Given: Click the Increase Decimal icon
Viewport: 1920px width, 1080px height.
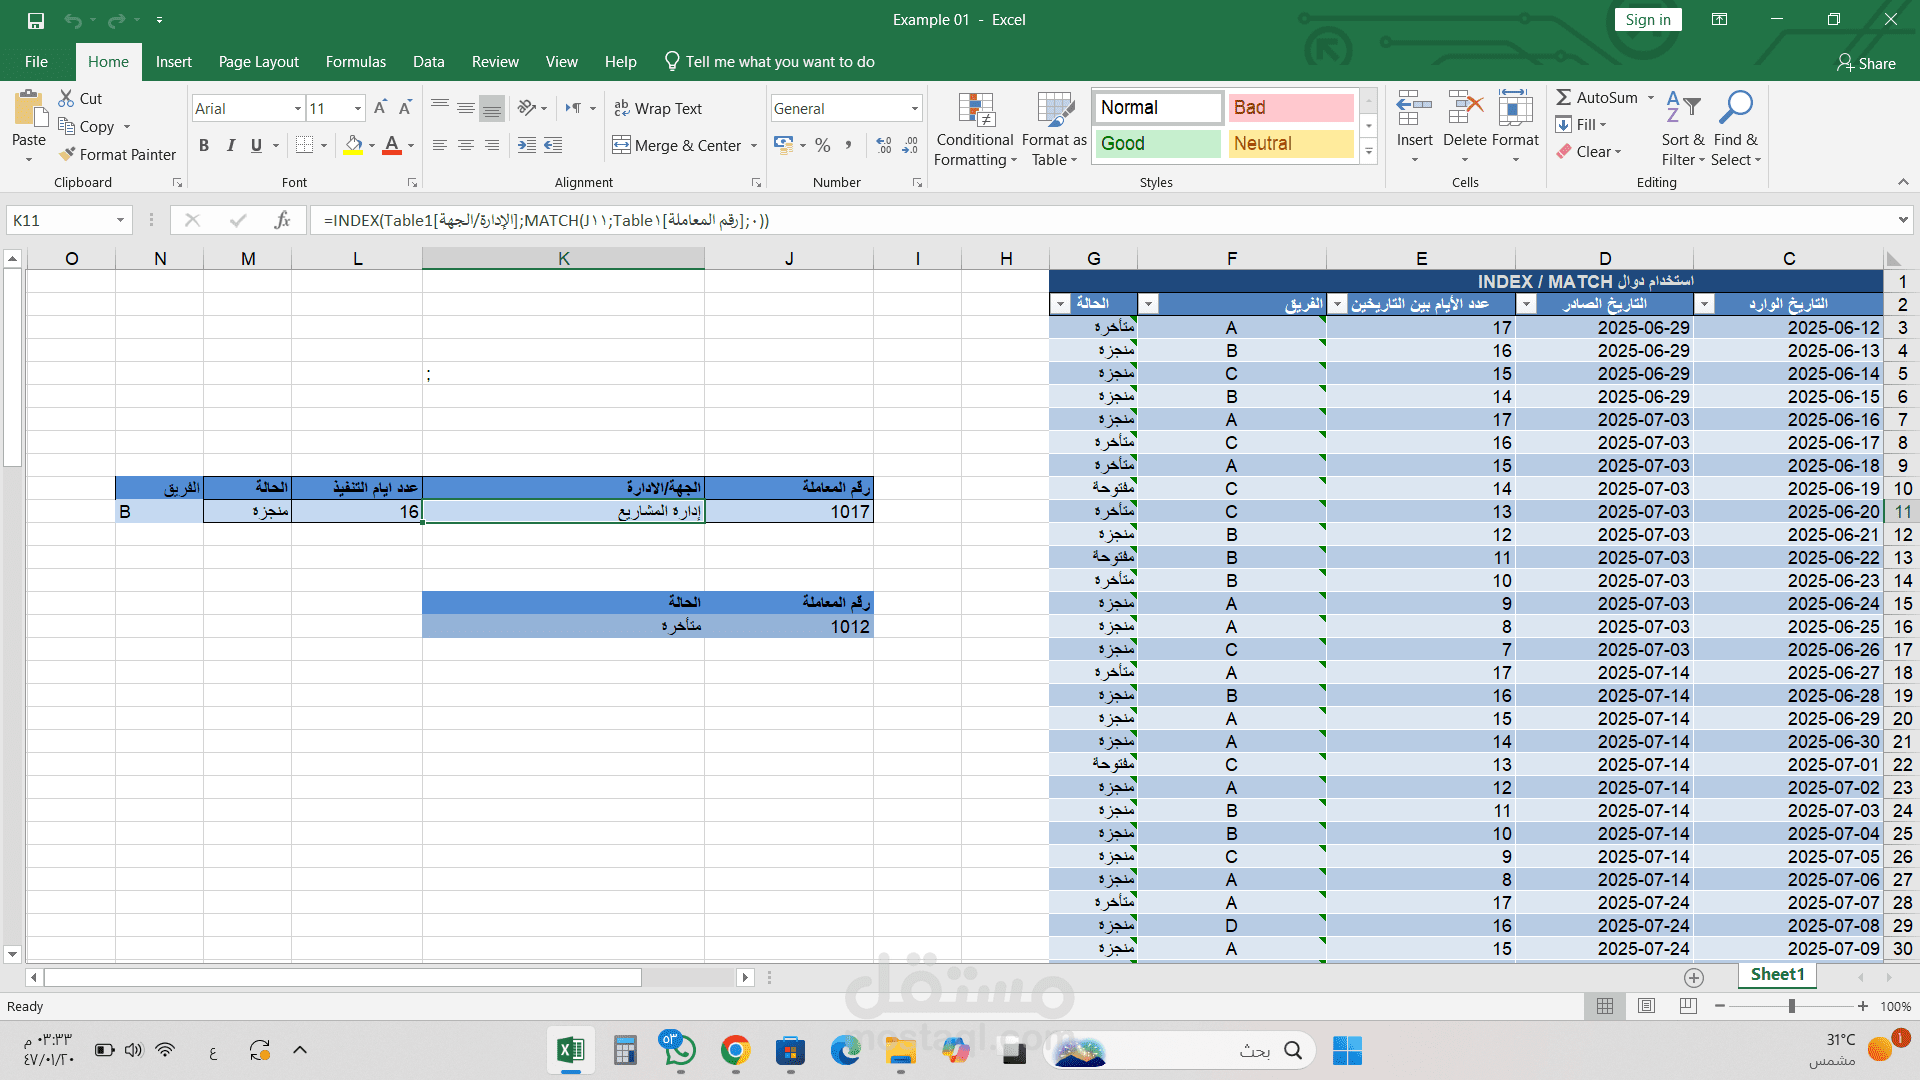Looking at the screenshot, I should pyautogui.click(x=884, y=145).
